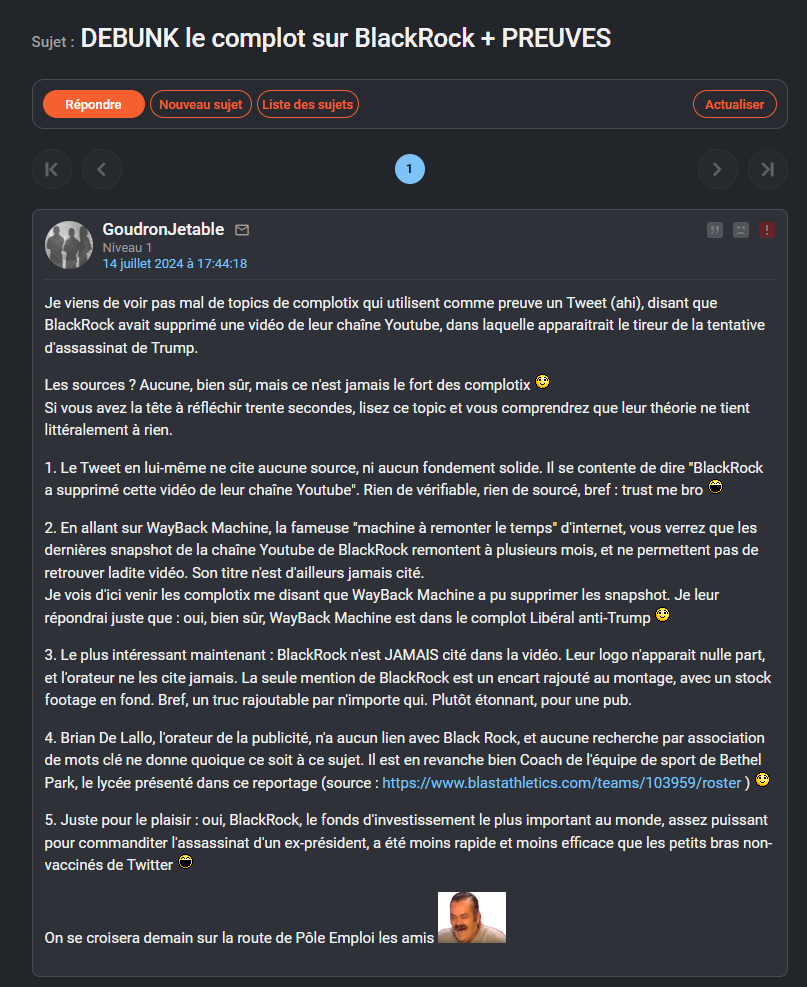This screenshot has width=807, height=987.
Task: Click smiley after 'trust me bro'
Action: point(716,487)
